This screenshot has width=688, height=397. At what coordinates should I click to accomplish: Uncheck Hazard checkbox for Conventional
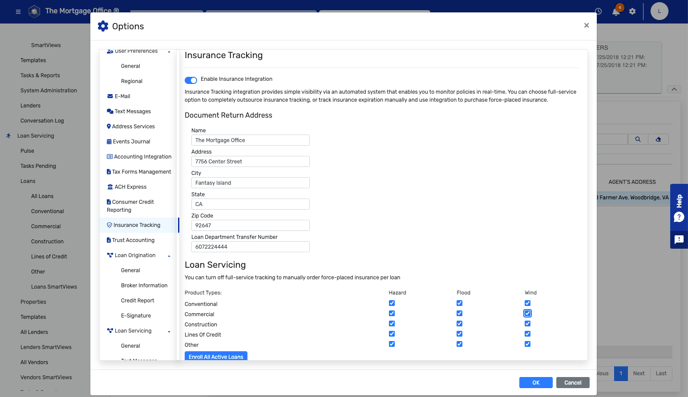coord(392,303)
